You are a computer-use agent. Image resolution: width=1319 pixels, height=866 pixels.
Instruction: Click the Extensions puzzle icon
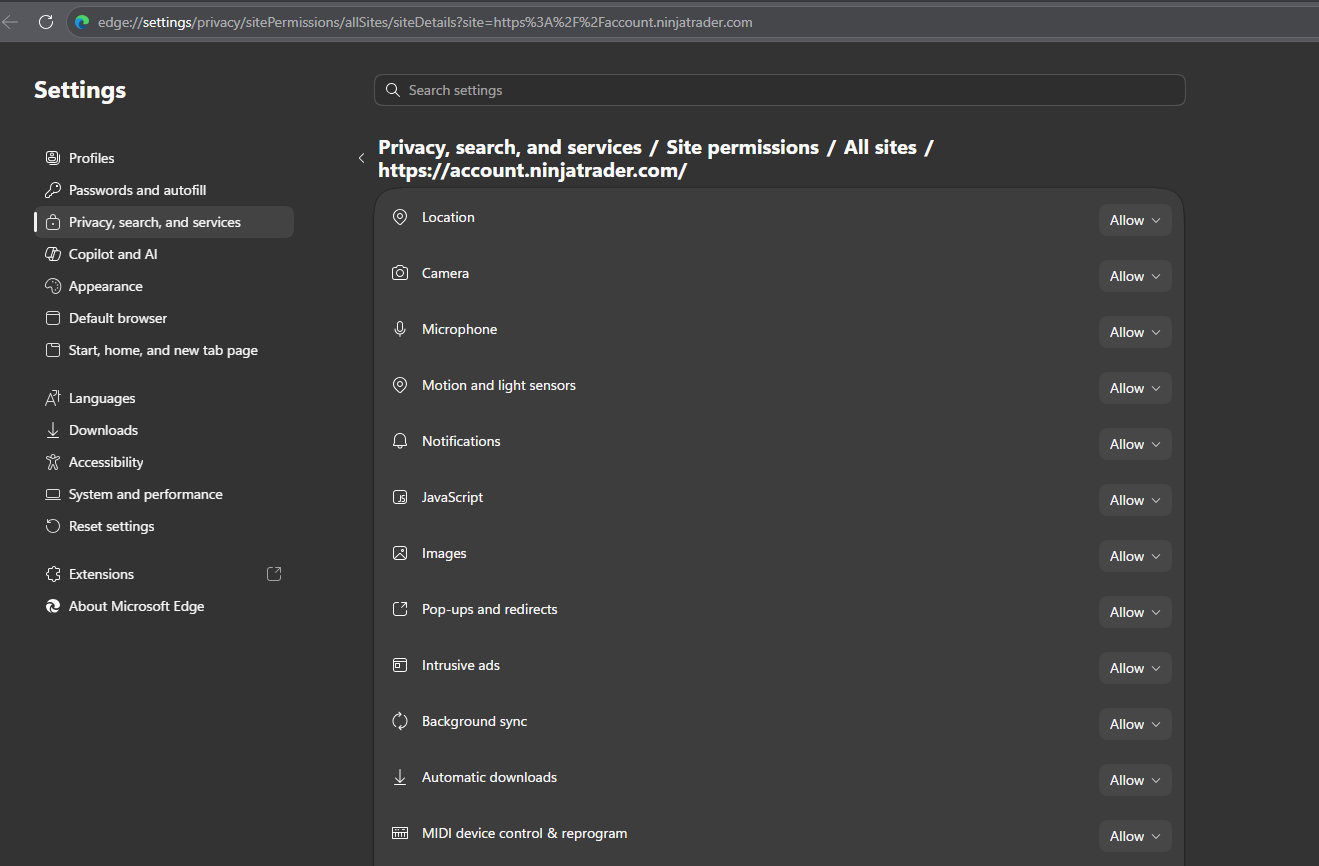[x=53, y=574]
